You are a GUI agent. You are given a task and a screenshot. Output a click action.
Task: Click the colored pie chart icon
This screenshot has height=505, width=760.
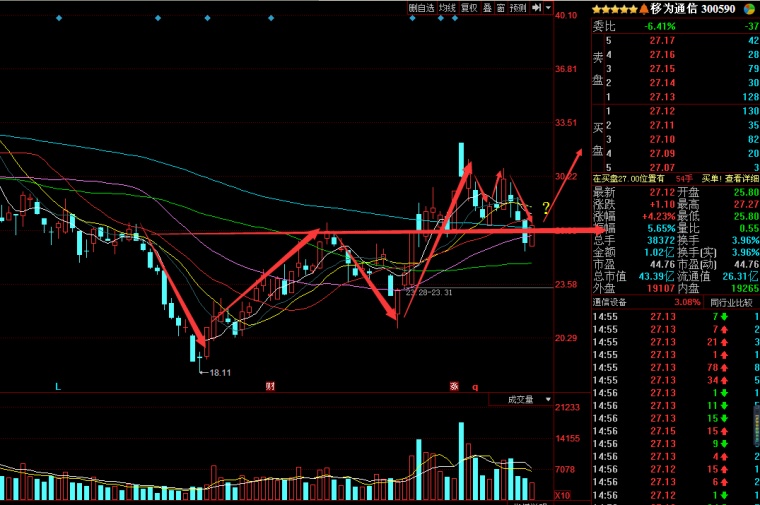click(x=748, y=9)
